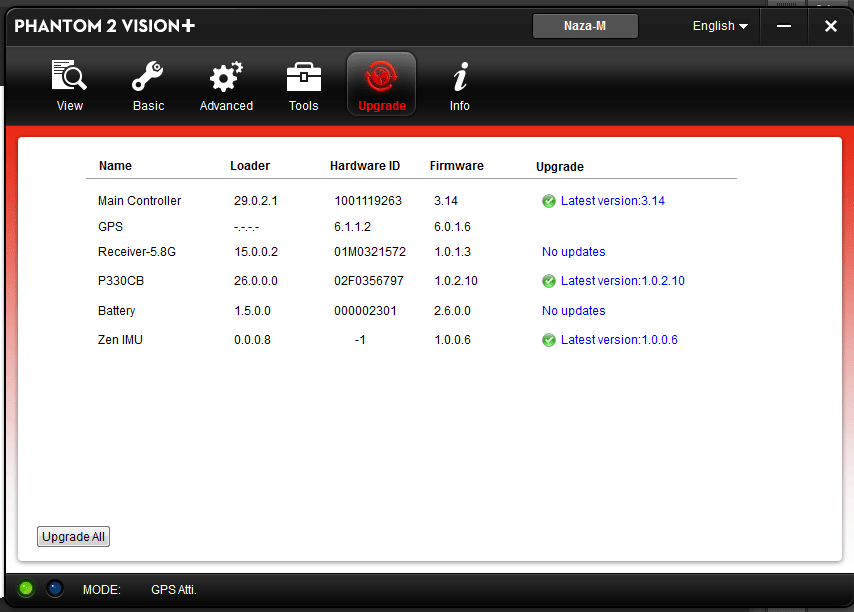The image size is (854, 612).
Task: Select the P330CB row name
Action: tap(121, 281)
